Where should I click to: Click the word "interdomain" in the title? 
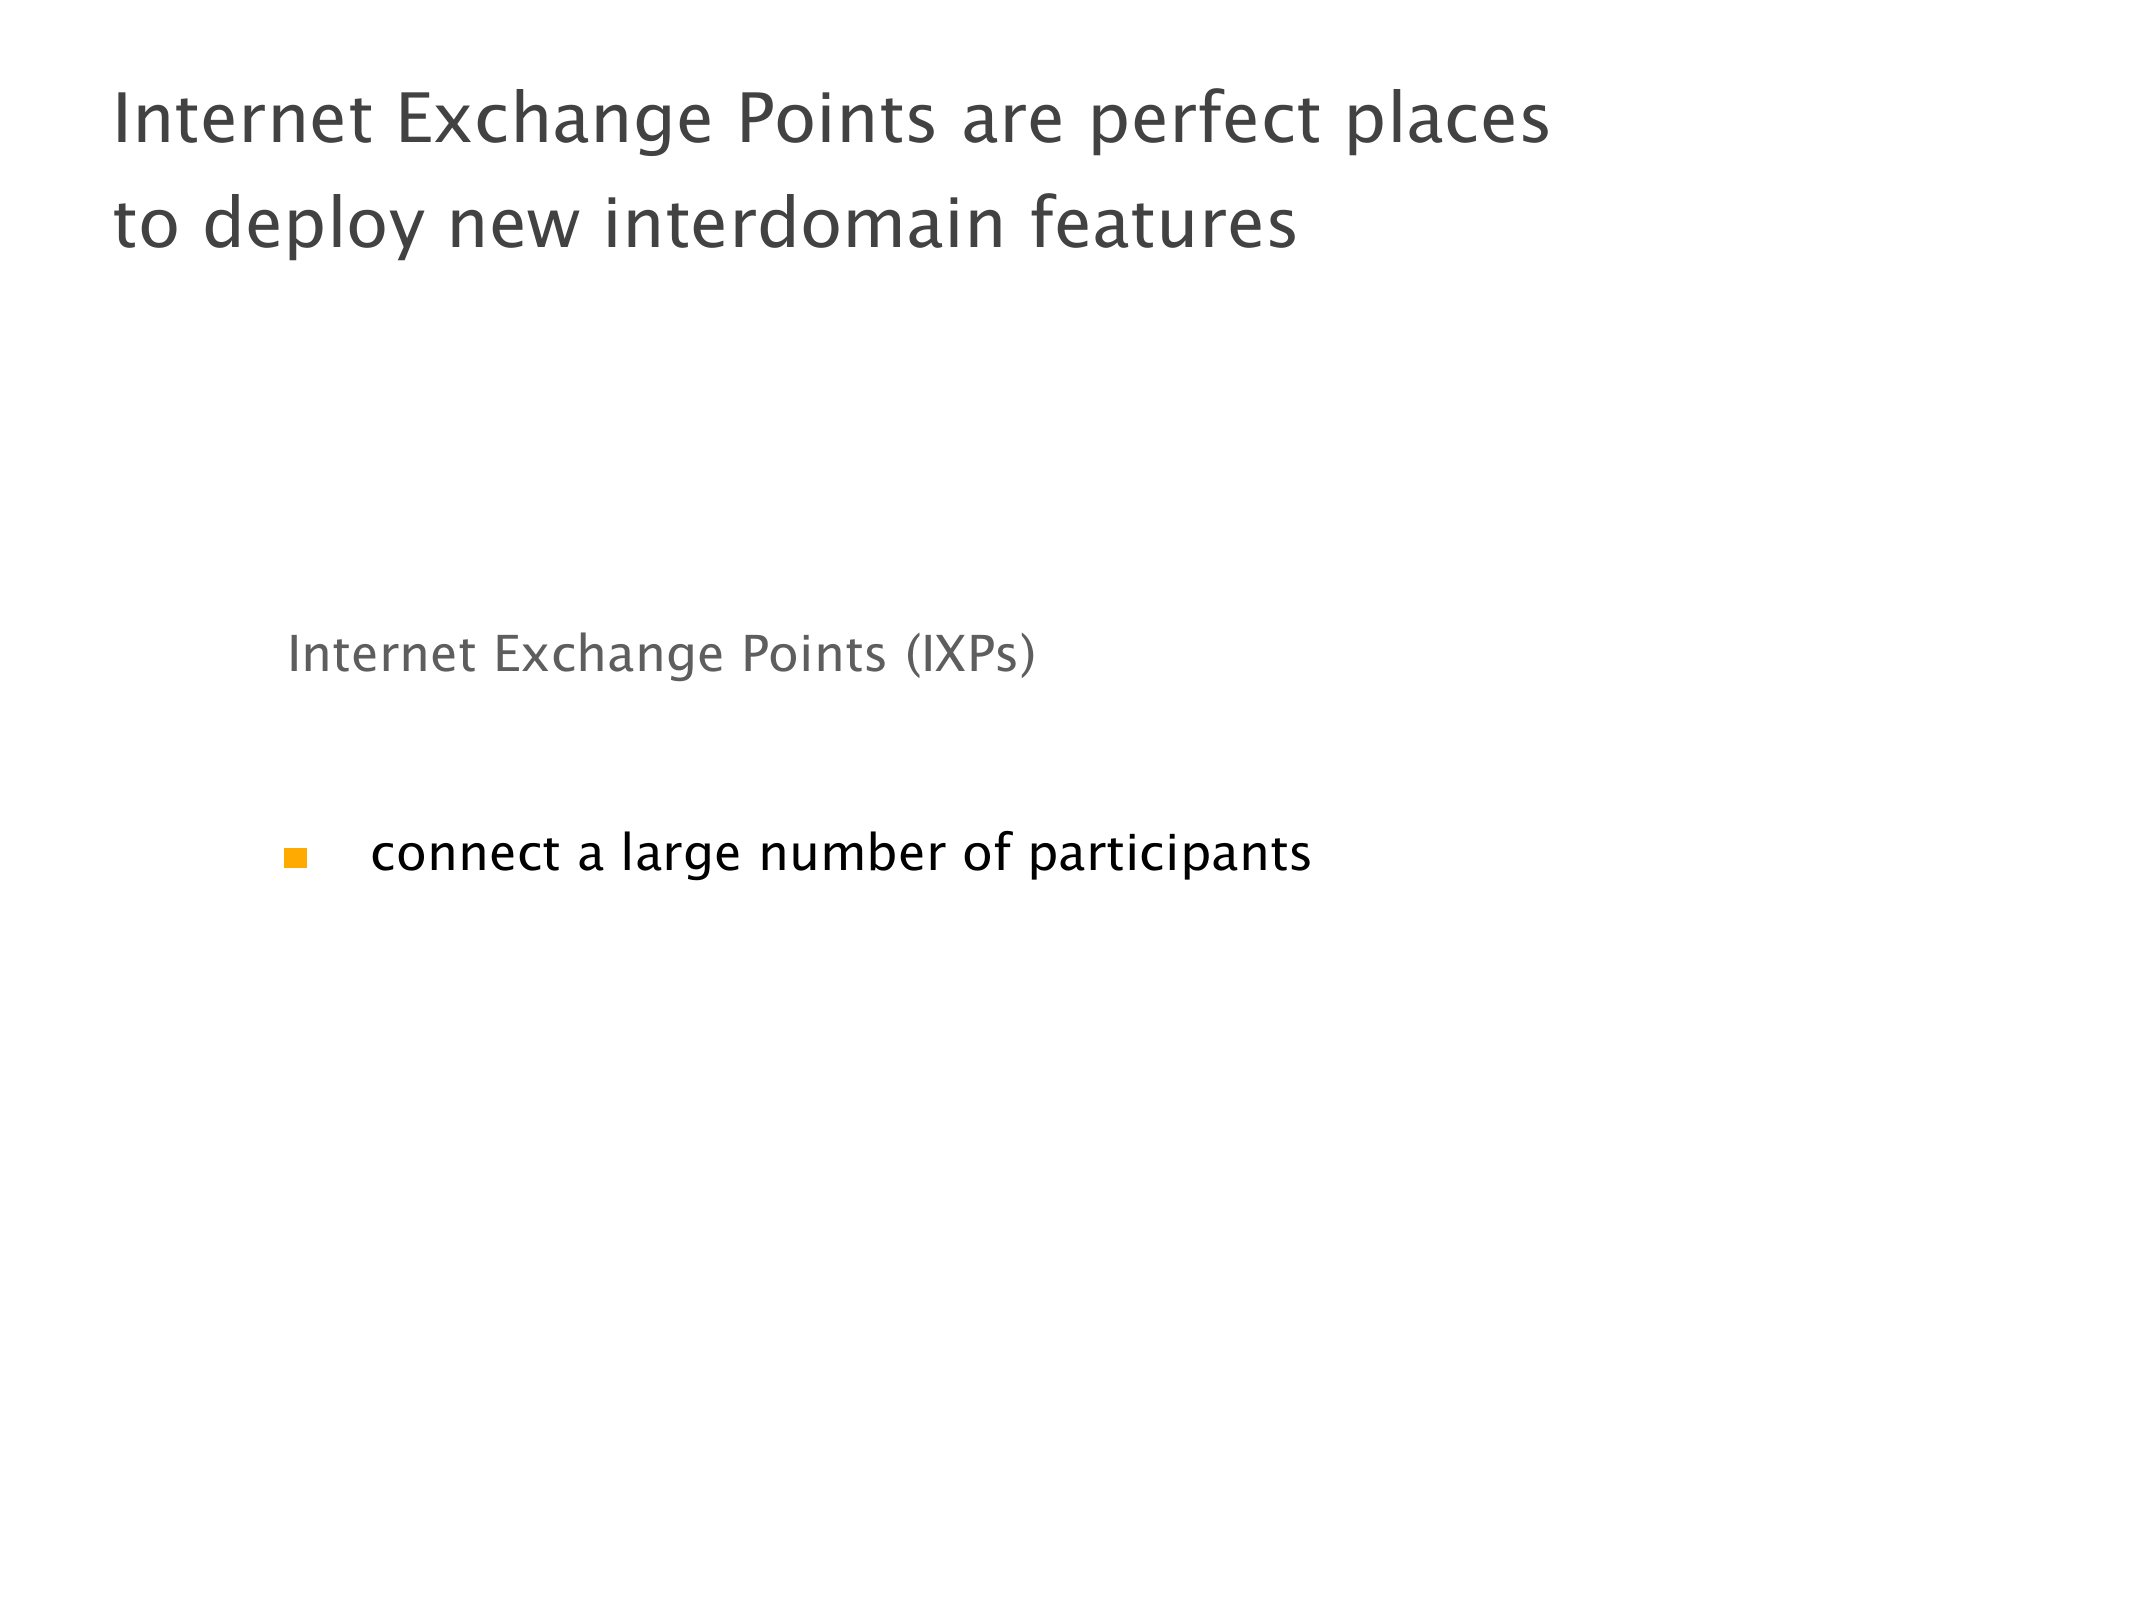point(804,224)
